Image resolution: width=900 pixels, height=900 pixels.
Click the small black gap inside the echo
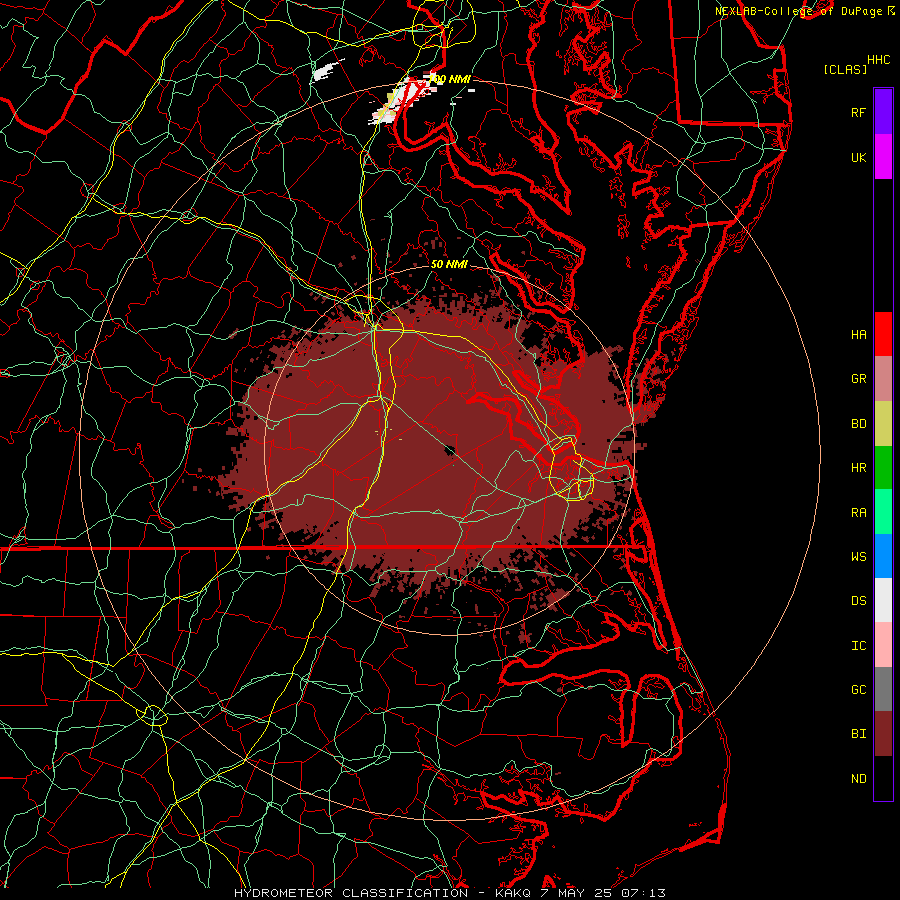[449, 450]
